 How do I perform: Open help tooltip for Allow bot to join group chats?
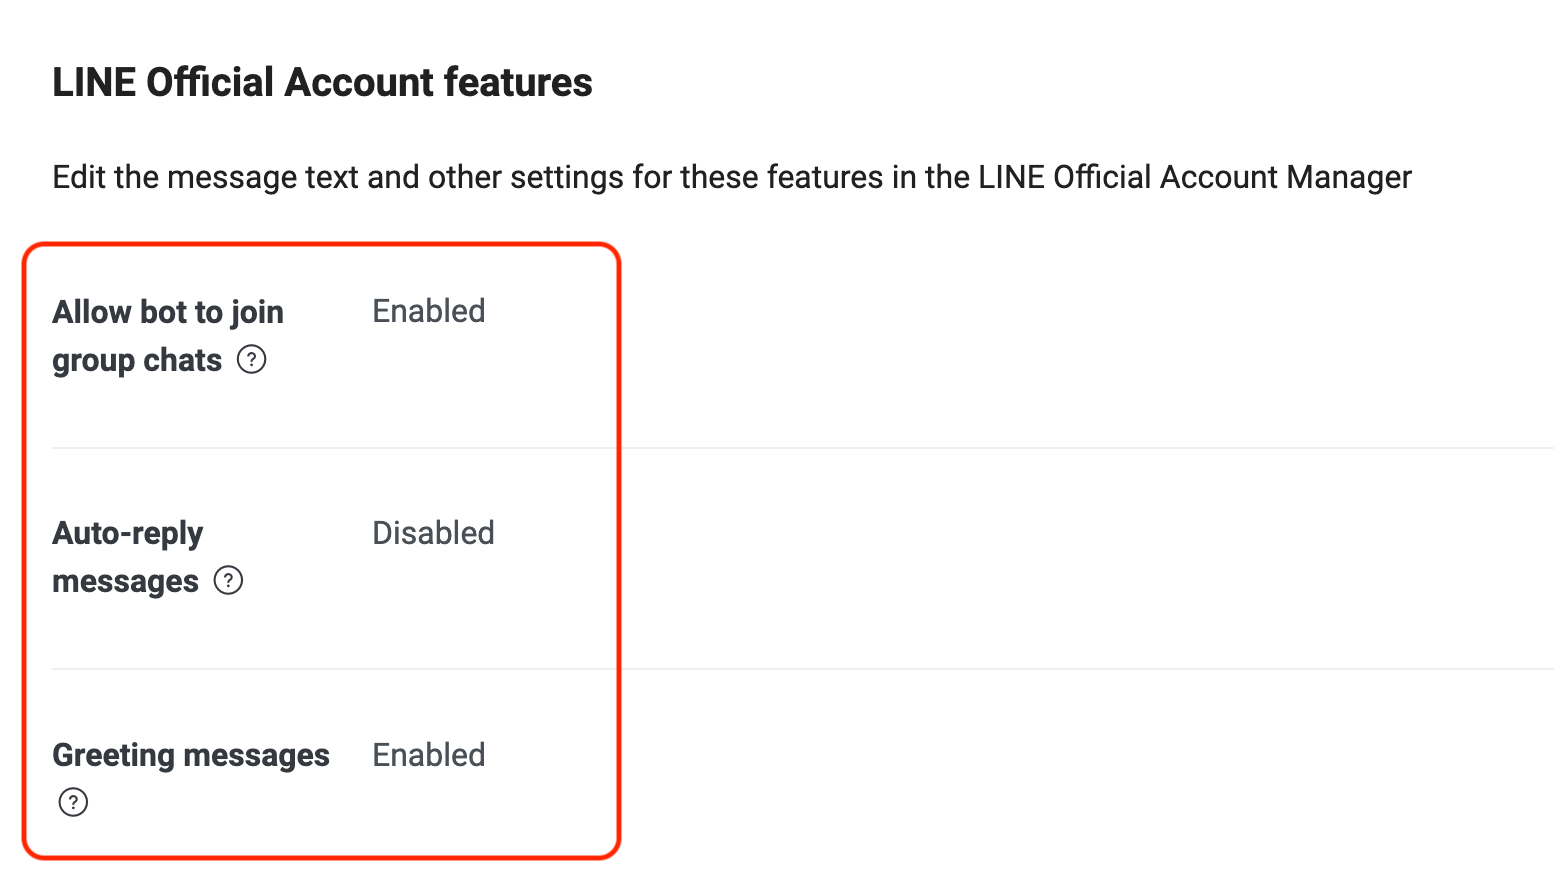[x=252, y=359]
